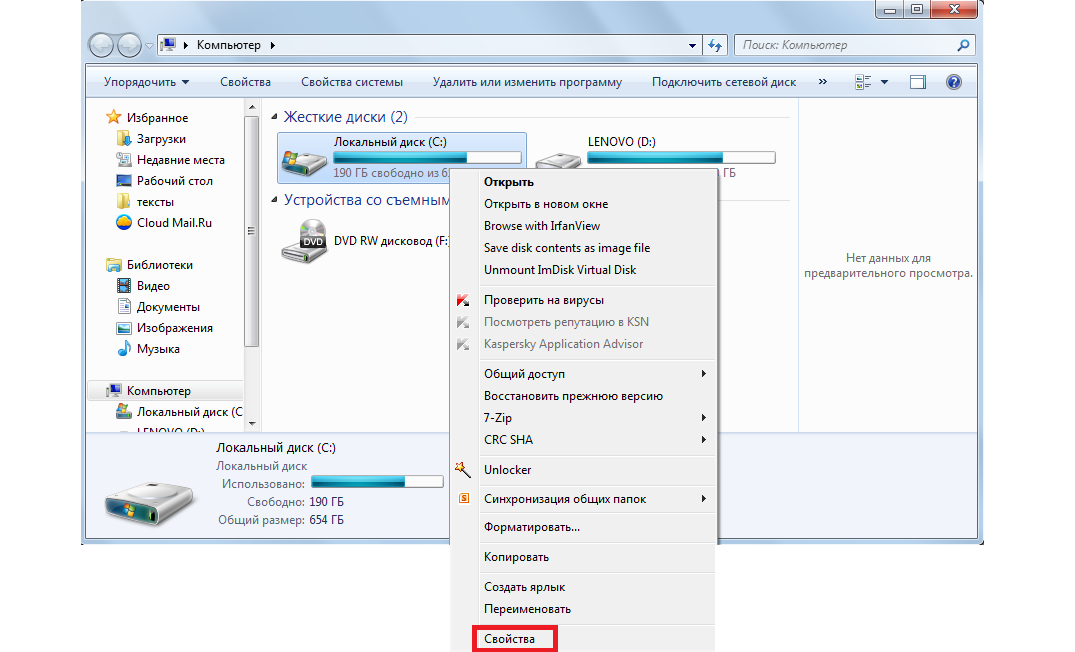The image size is (1075, 652).
Task: Click the Back navigation arrow button
Action: (x=101, y=45)
